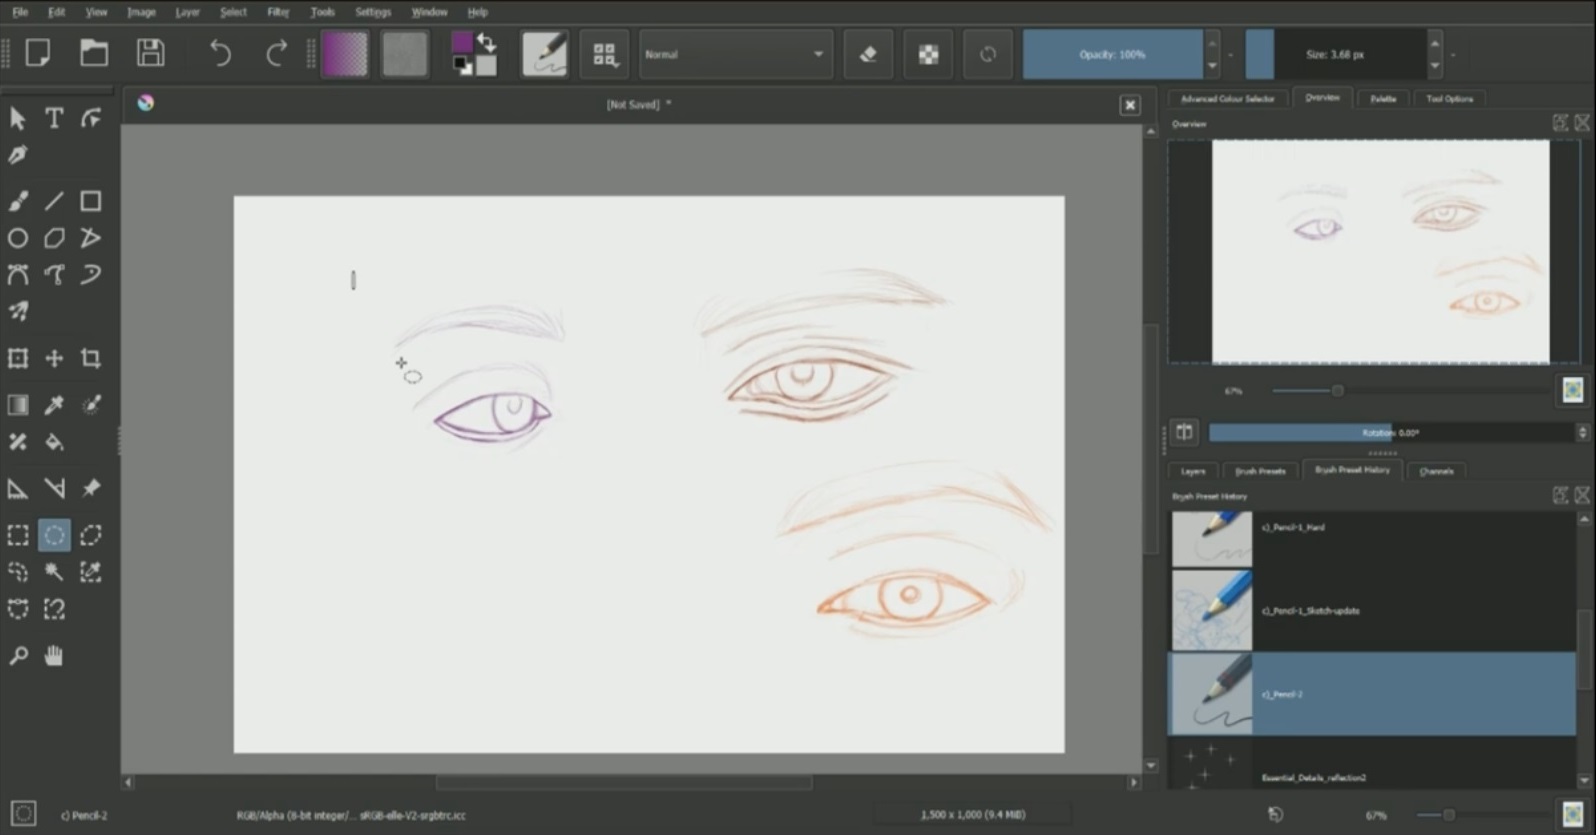Screen dimensions: 1596x835
Task: Select the c)_Pencil-1_Hard preset from history
Action: [x=1371, y=539]
